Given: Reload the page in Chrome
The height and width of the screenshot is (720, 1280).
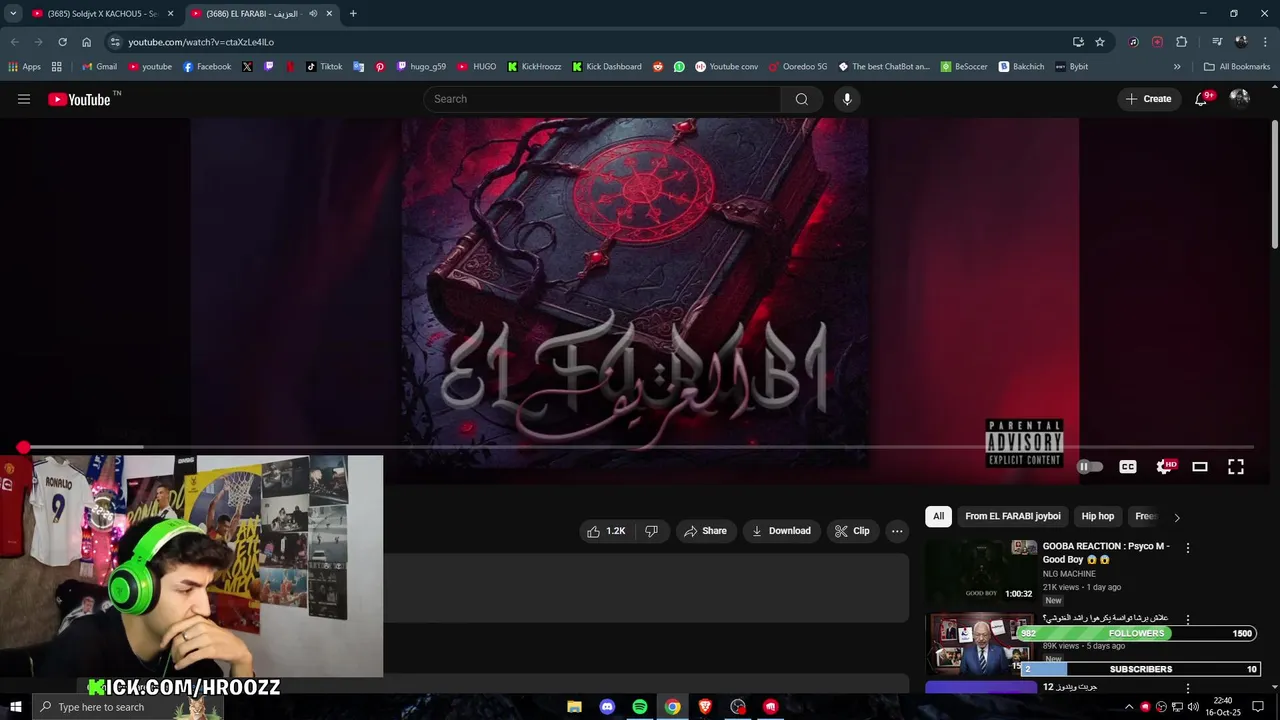Looking at the screenshot, I should (x=62, y=42).
